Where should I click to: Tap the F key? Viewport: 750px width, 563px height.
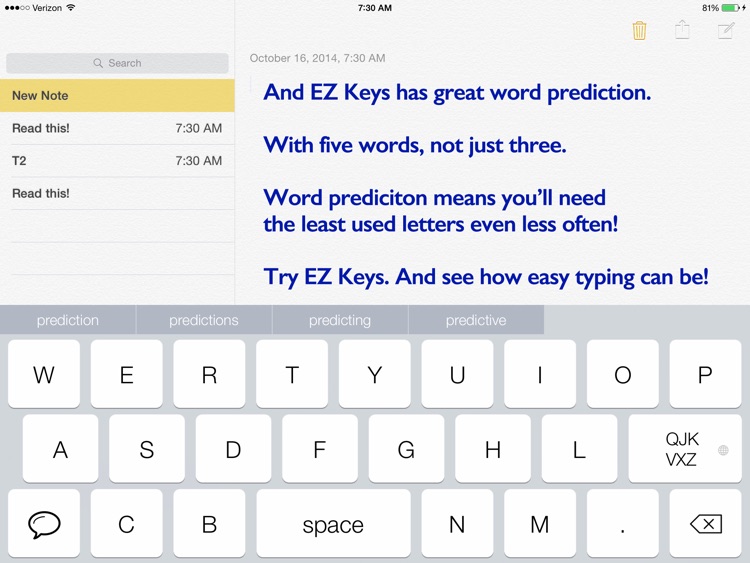pyautogui.click(x=320, y=449)
